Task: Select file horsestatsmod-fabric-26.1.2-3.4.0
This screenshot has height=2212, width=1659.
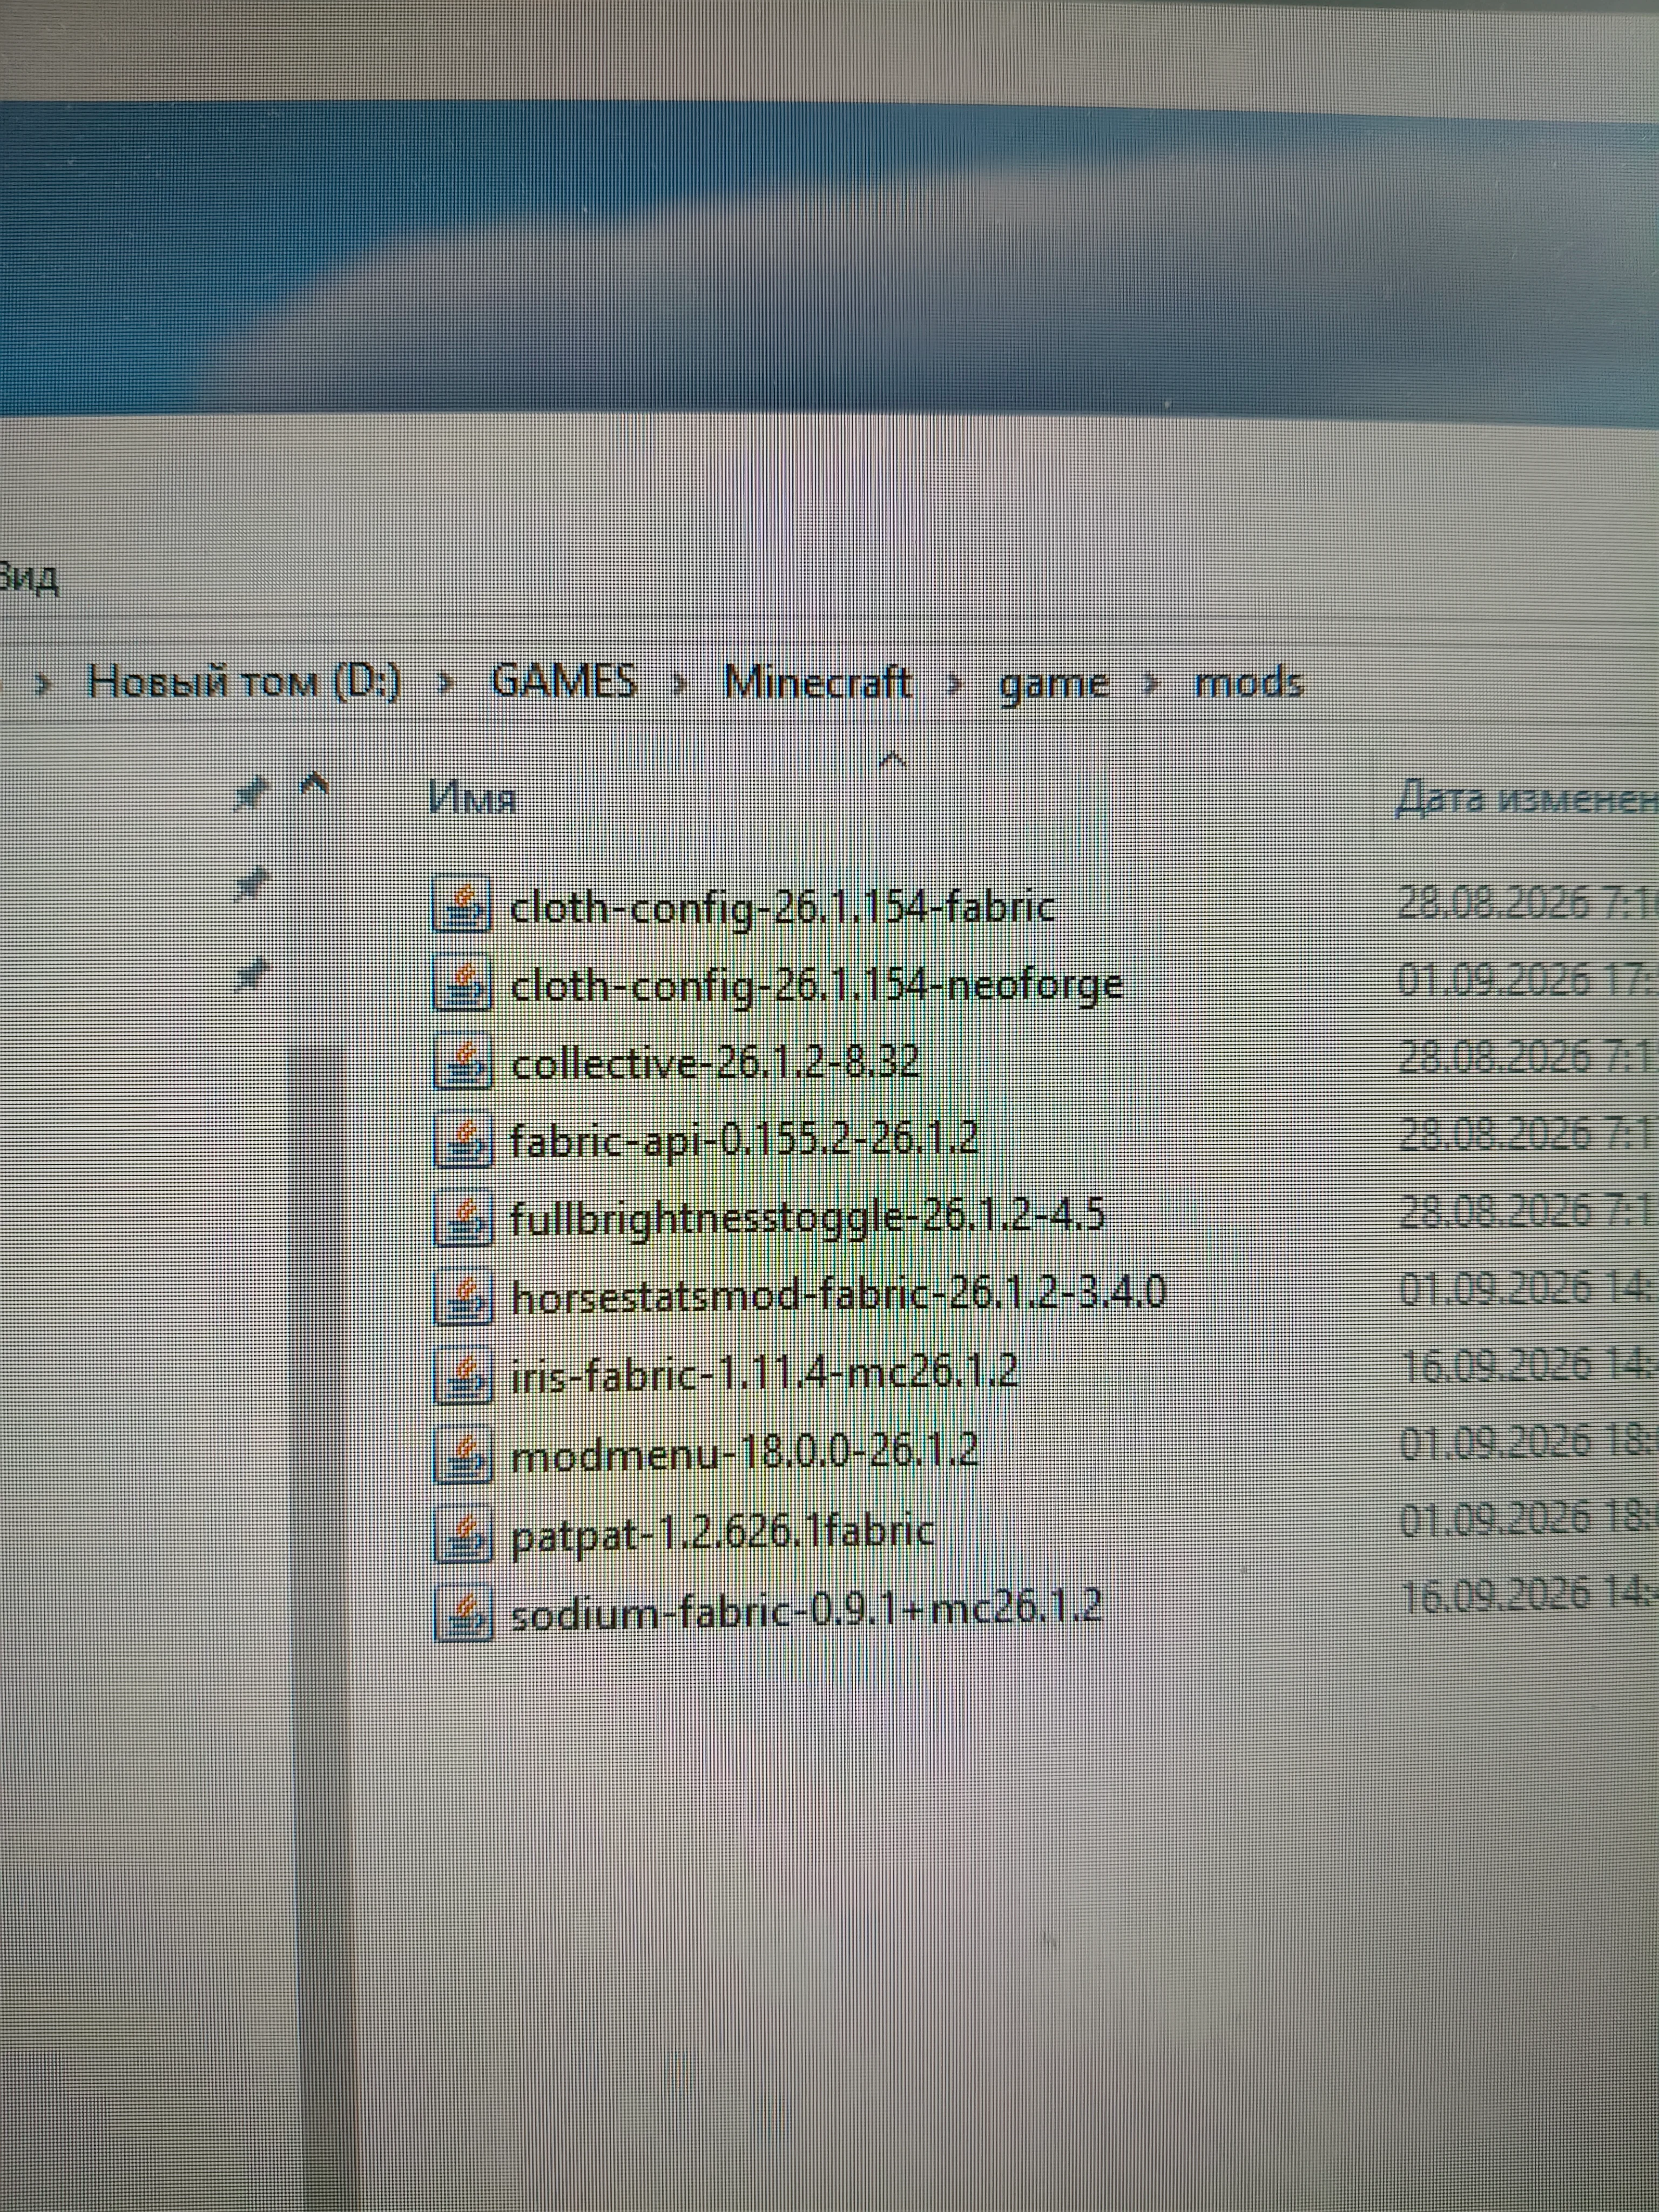Action: [x=838, y=1295]
